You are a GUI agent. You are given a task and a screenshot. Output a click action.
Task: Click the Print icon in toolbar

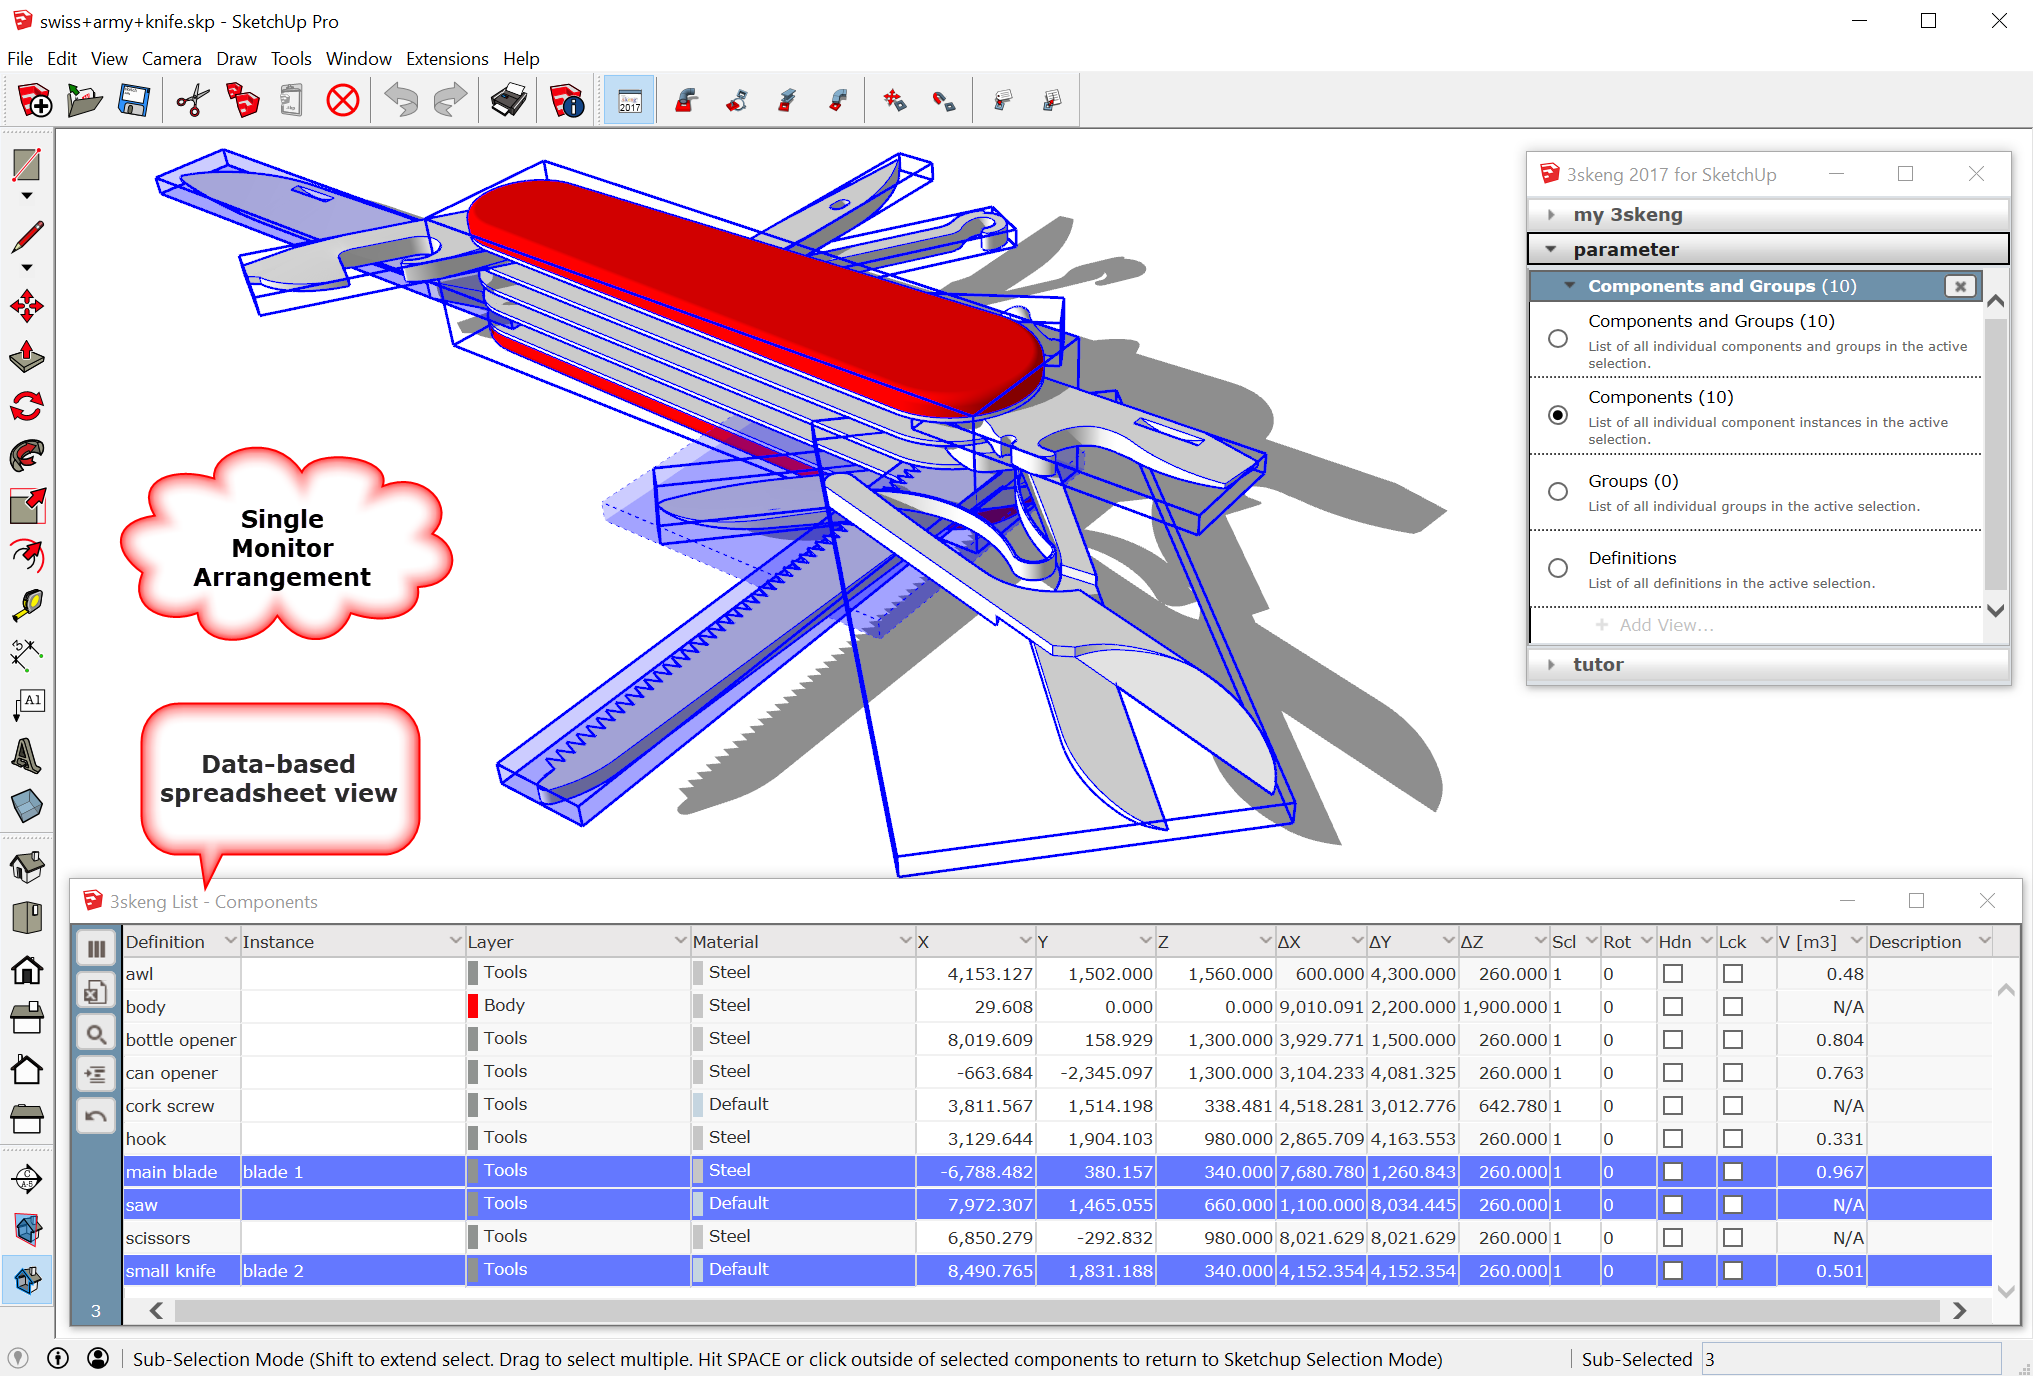[509, 100]
